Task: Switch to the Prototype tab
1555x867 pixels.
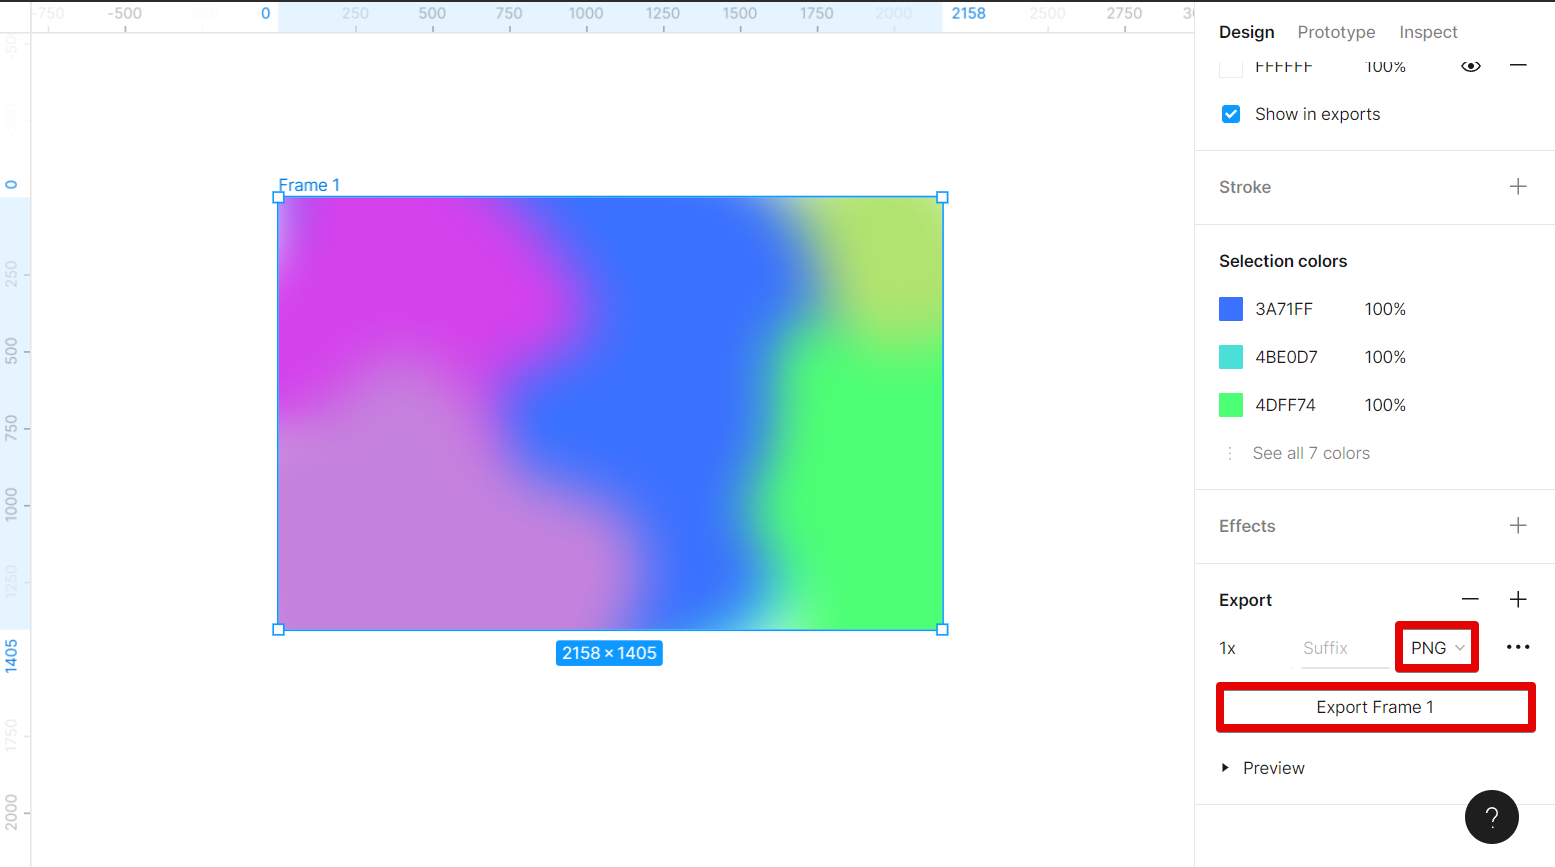Action: [1336, 32]
